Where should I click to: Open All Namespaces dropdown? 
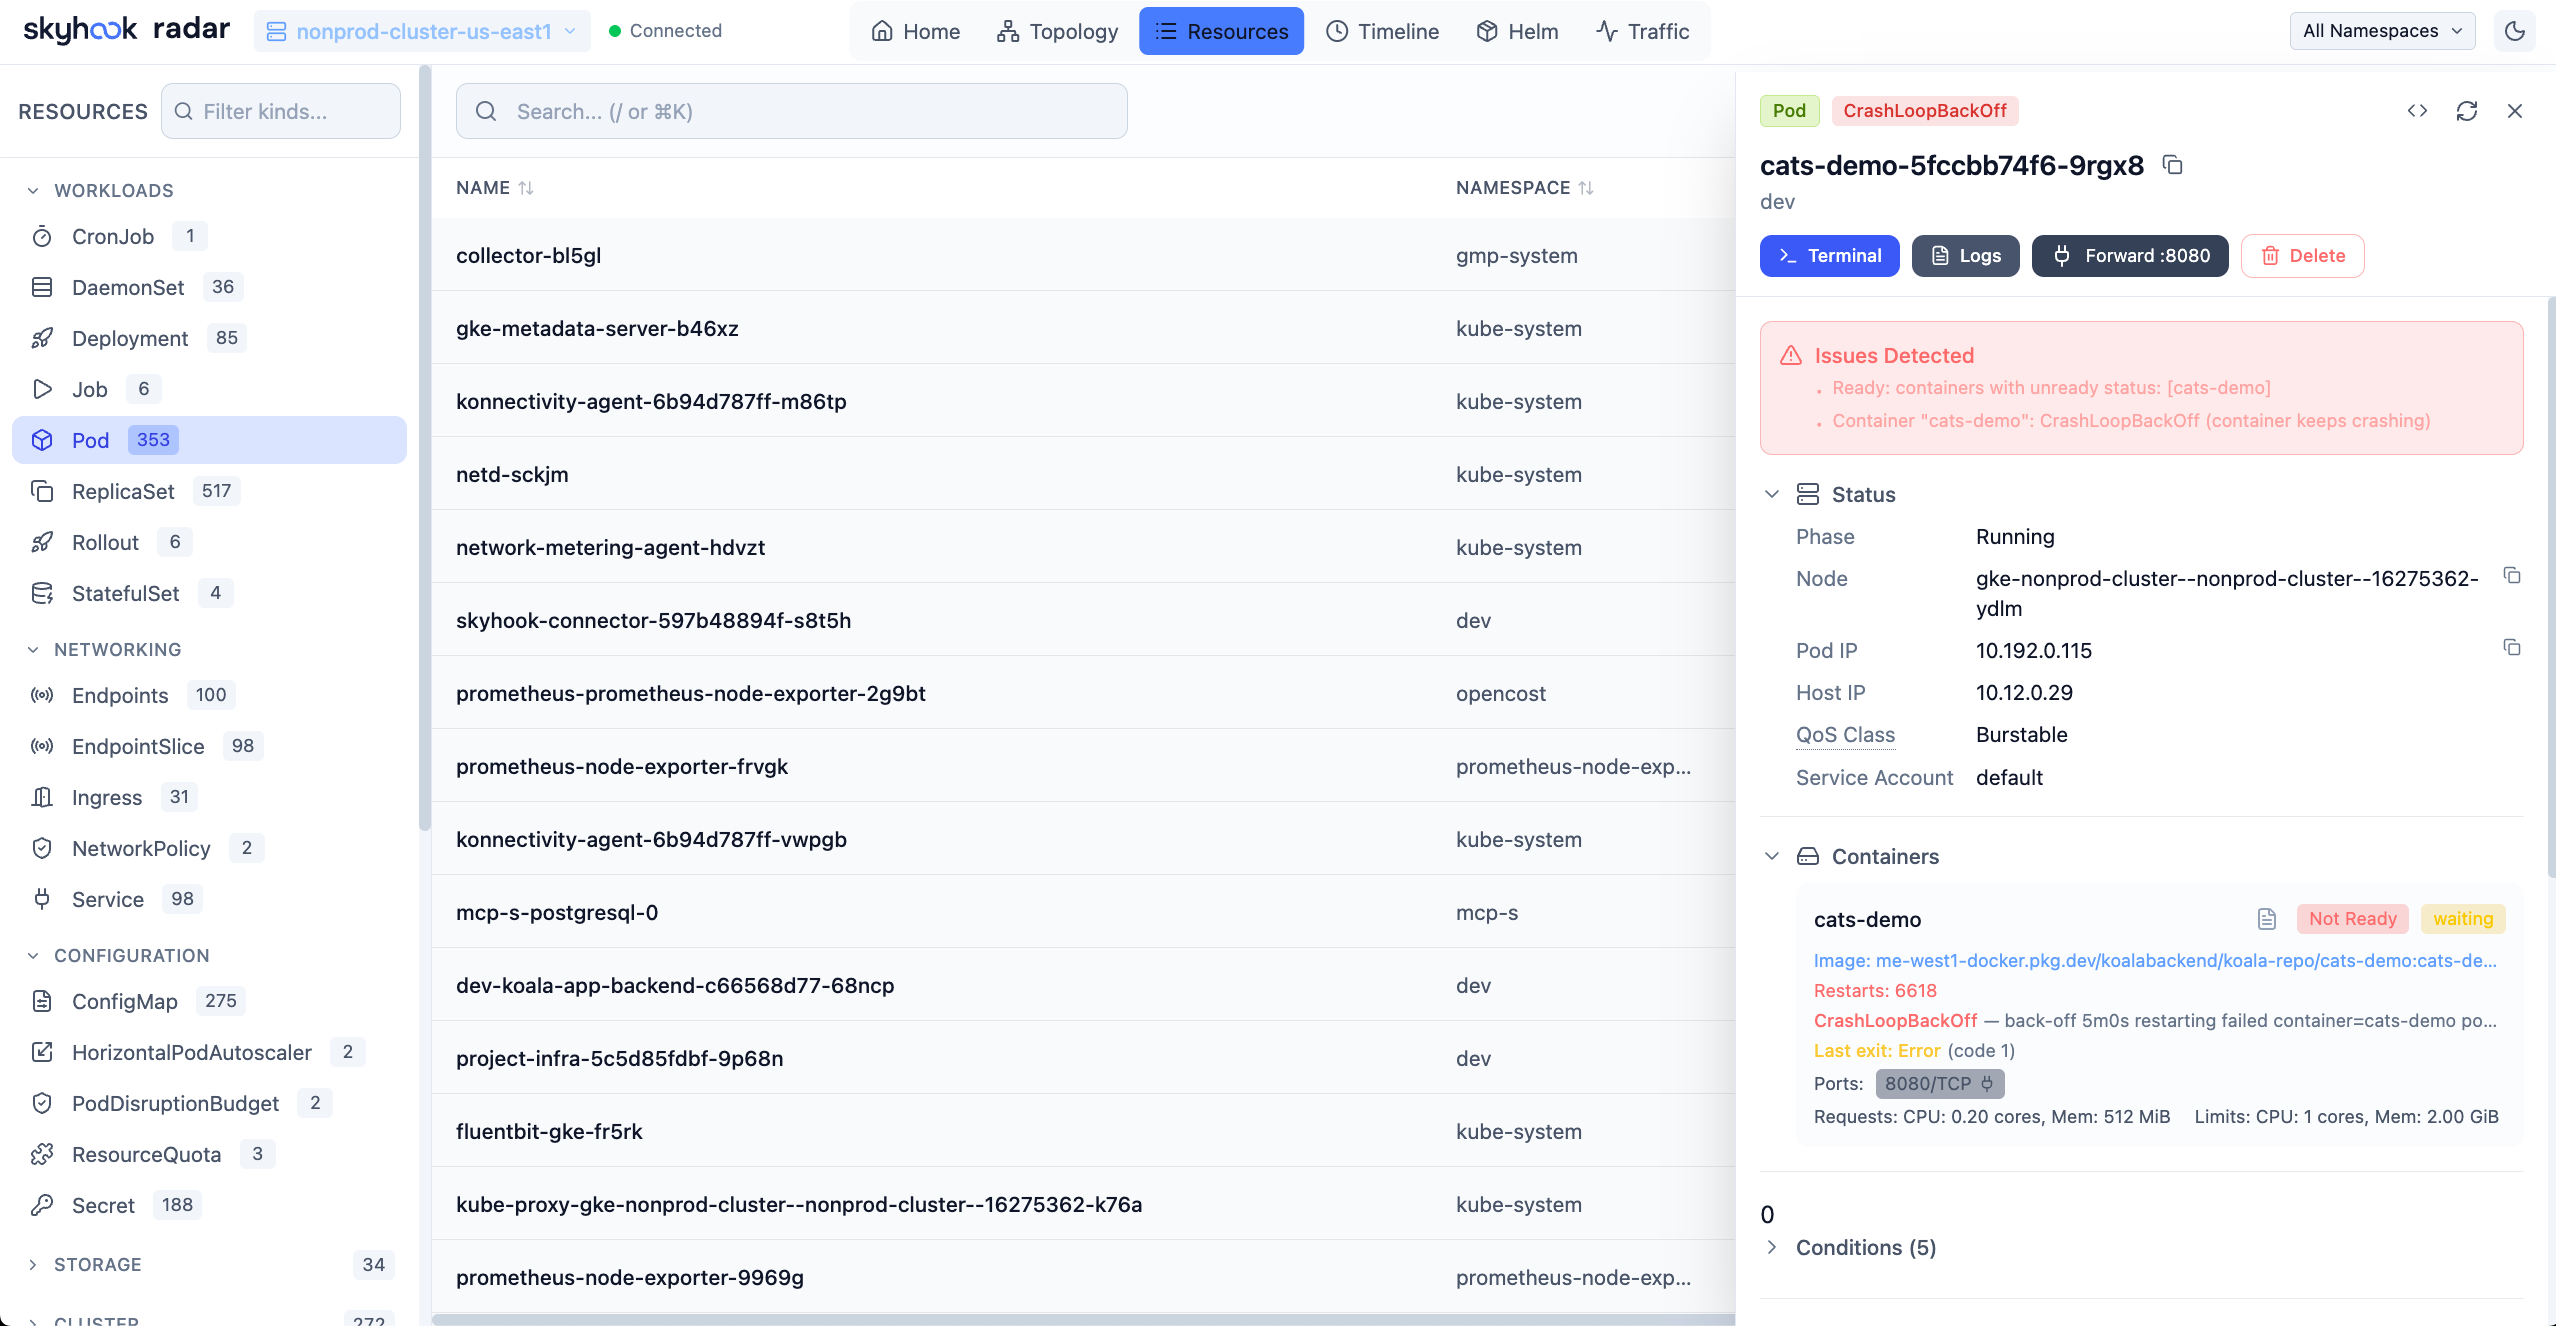2381,31
